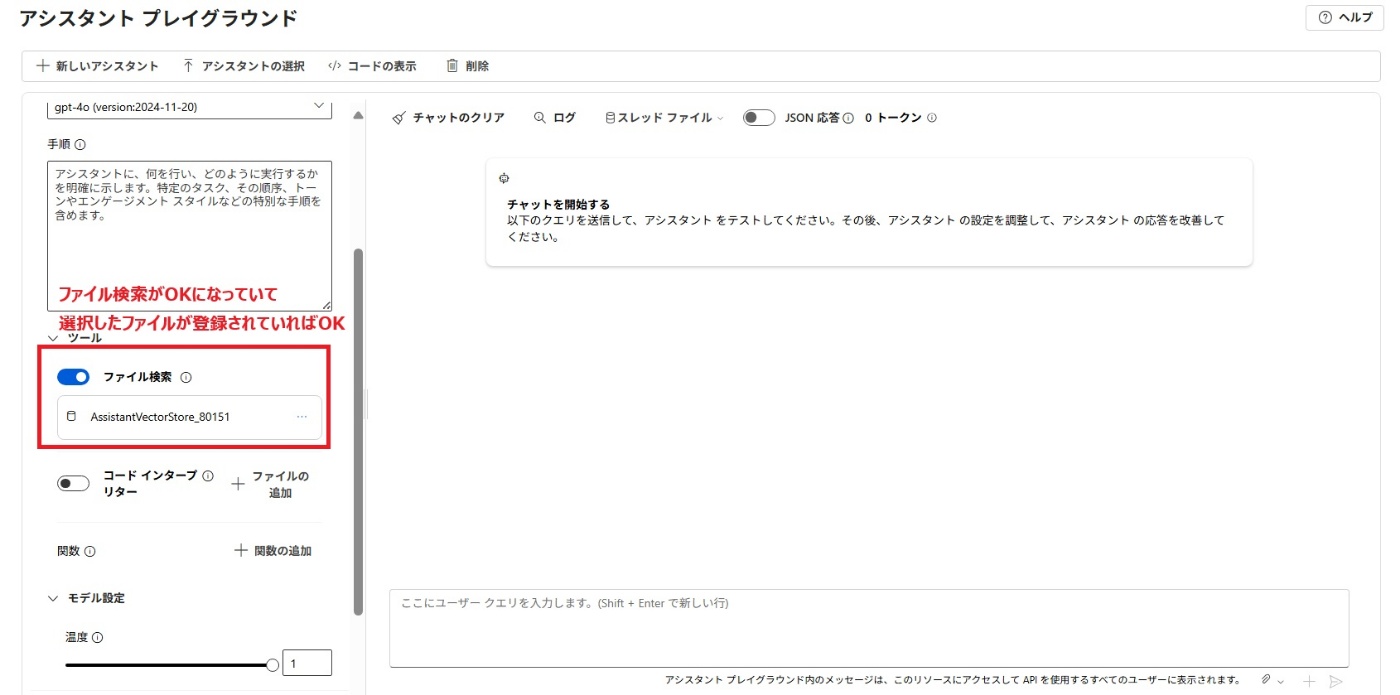Click the plus icon of 新しいアシスタント

[42, 66]
